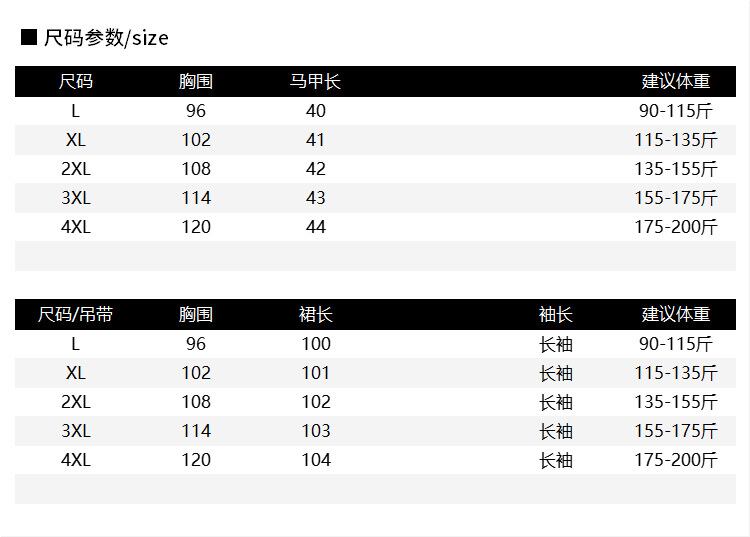
Task: Click 175-200斤 in the lower table
Action: pos(675,460)
